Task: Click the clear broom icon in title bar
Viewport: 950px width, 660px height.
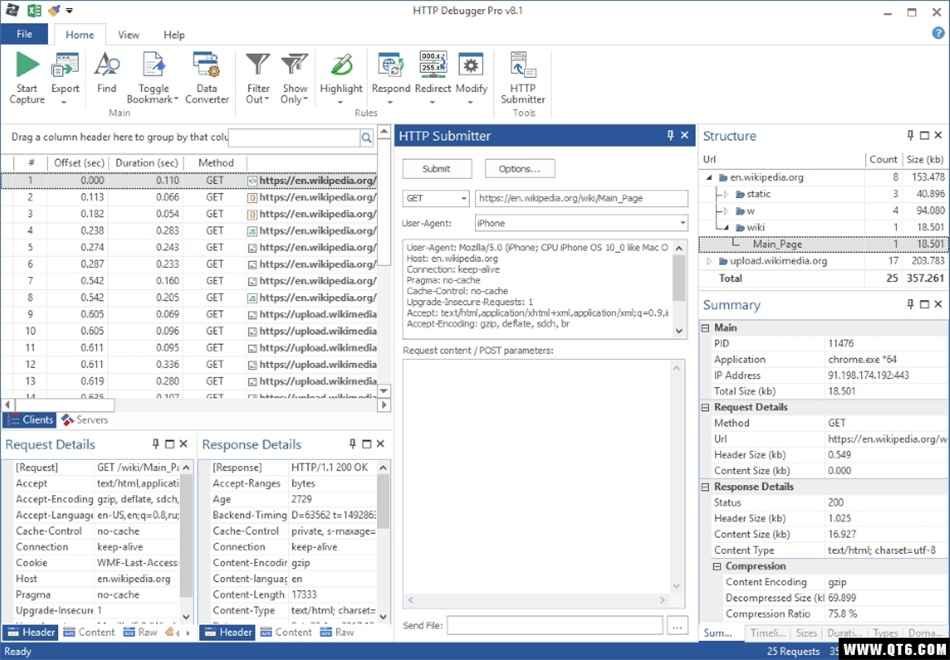Action: [x=53, y=10]
